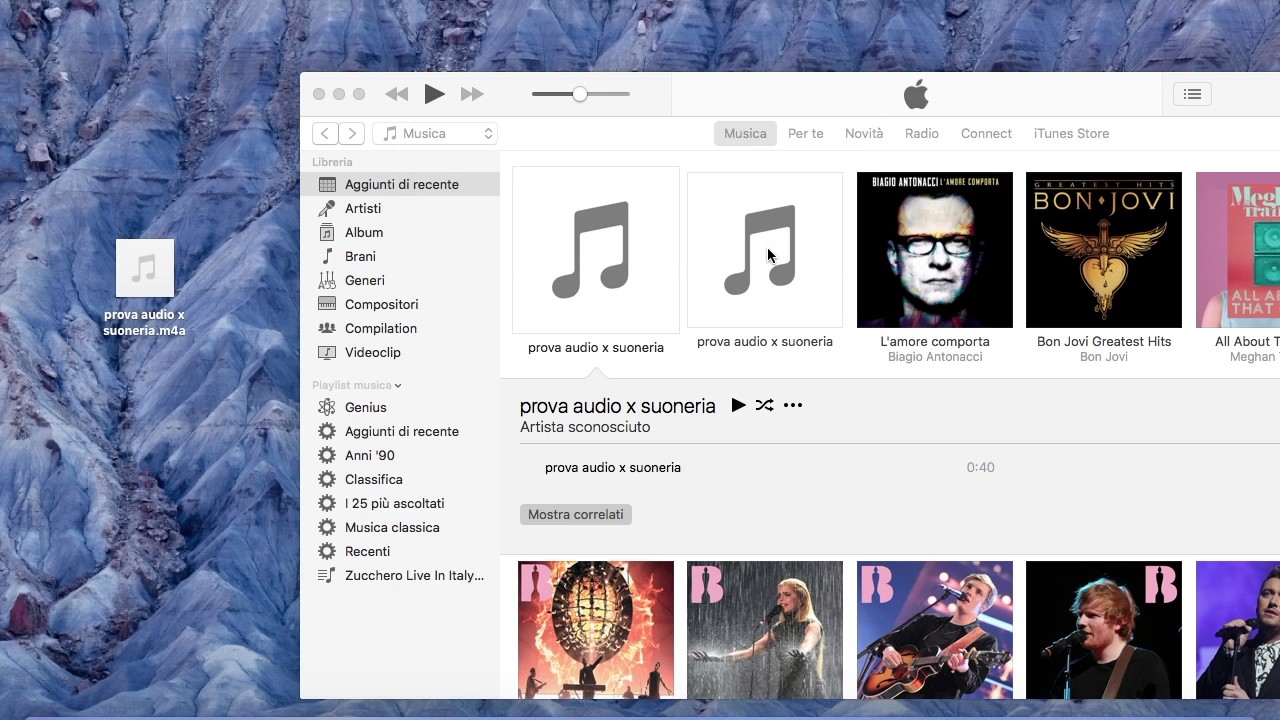
Task: Click the Videoclip sidebar icon
Action: click(326, 352)
